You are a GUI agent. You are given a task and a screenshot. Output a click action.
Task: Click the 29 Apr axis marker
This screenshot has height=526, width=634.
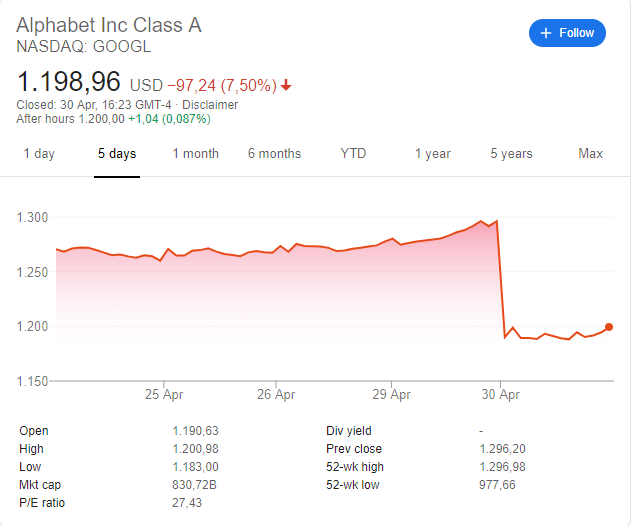[391, 394]
